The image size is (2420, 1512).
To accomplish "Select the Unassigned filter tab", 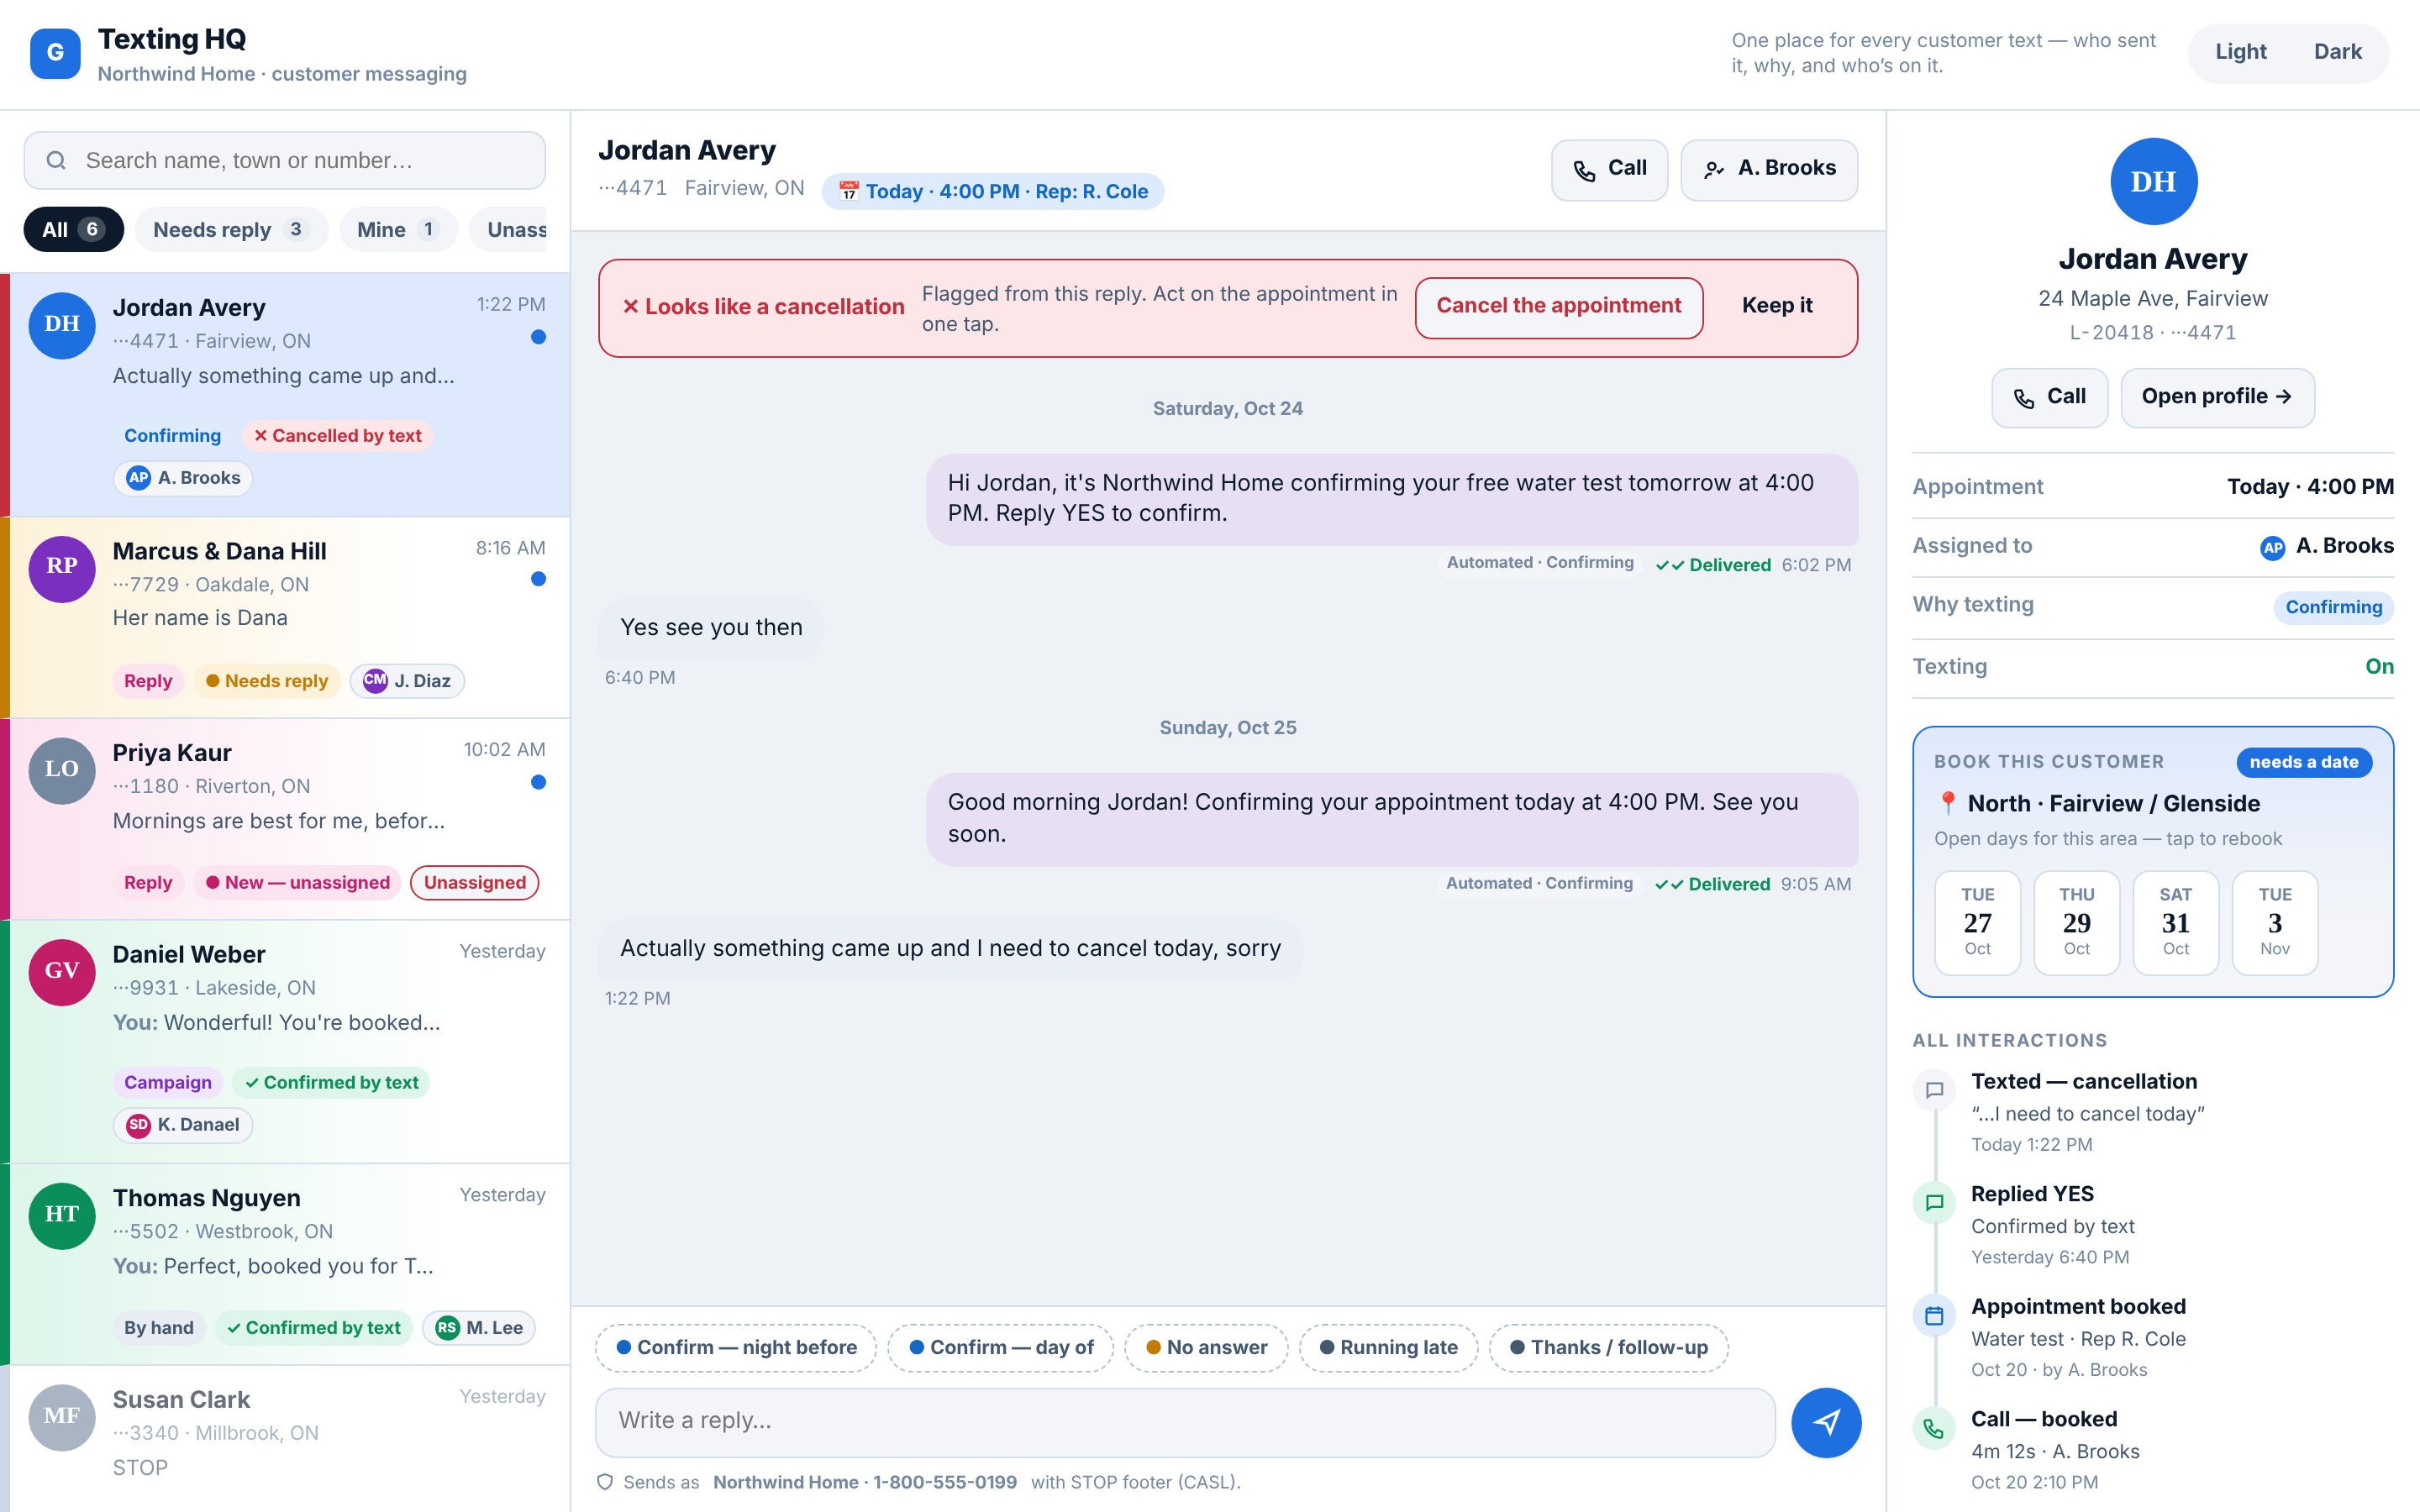I will (509, 230).
